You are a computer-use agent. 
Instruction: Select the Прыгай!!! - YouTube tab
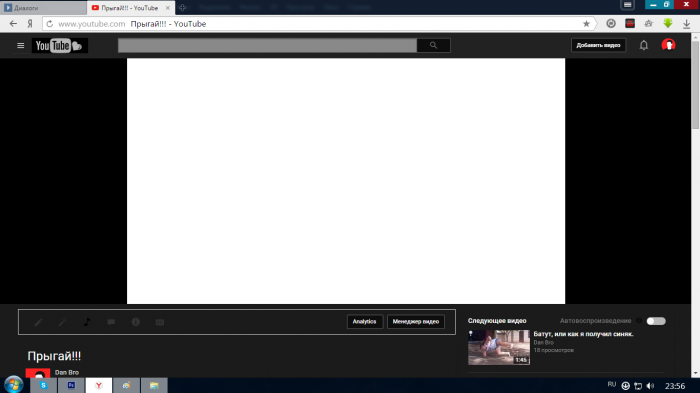coord(130,8)
